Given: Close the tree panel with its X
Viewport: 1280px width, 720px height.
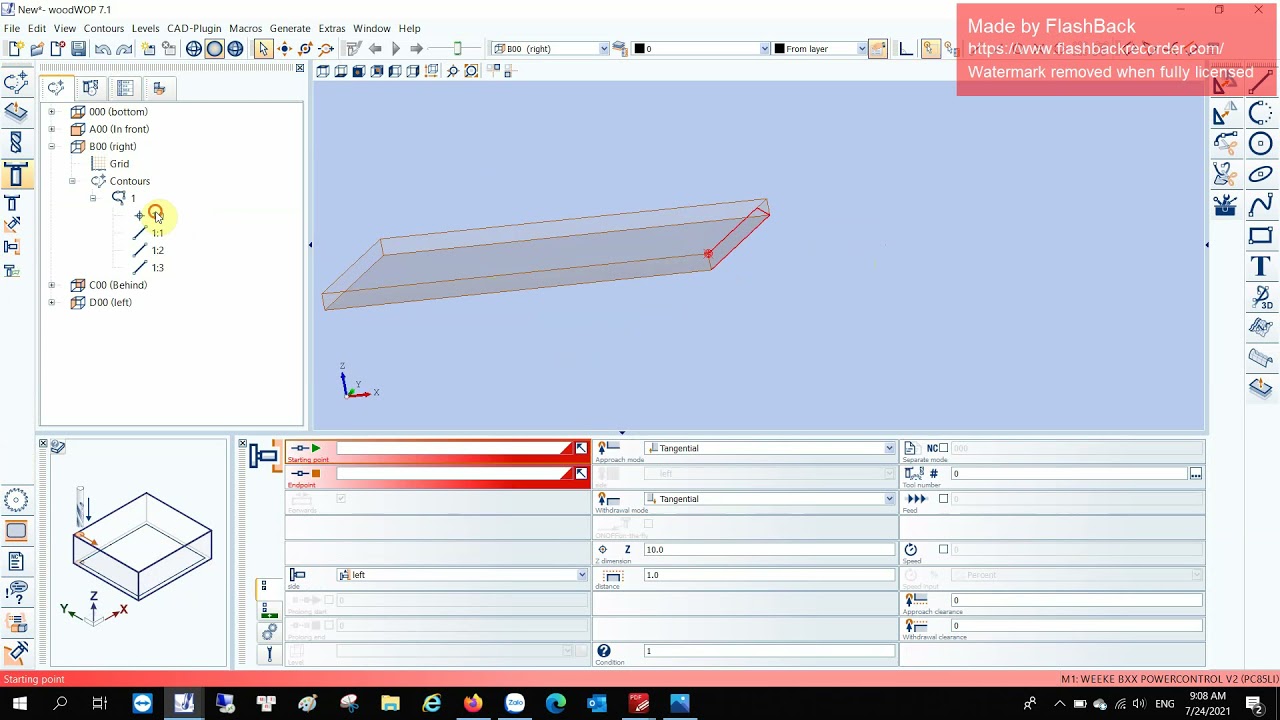Looking at the screenshot, I should coord(300,68).
